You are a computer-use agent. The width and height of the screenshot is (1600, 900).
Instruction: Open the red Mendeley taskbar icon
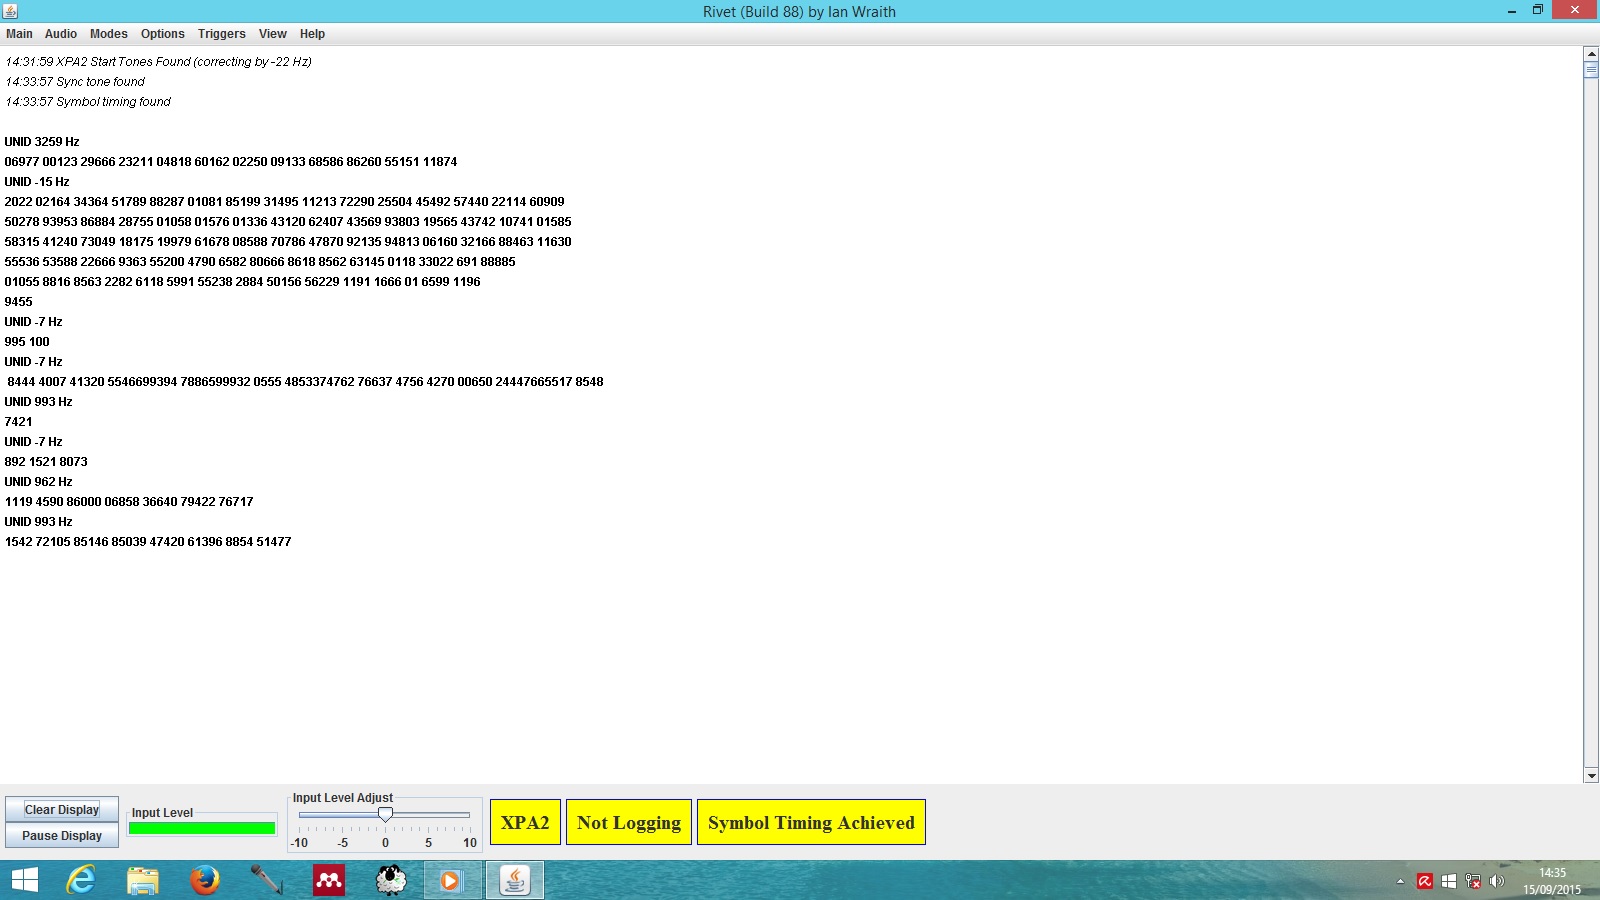[329, 880]
